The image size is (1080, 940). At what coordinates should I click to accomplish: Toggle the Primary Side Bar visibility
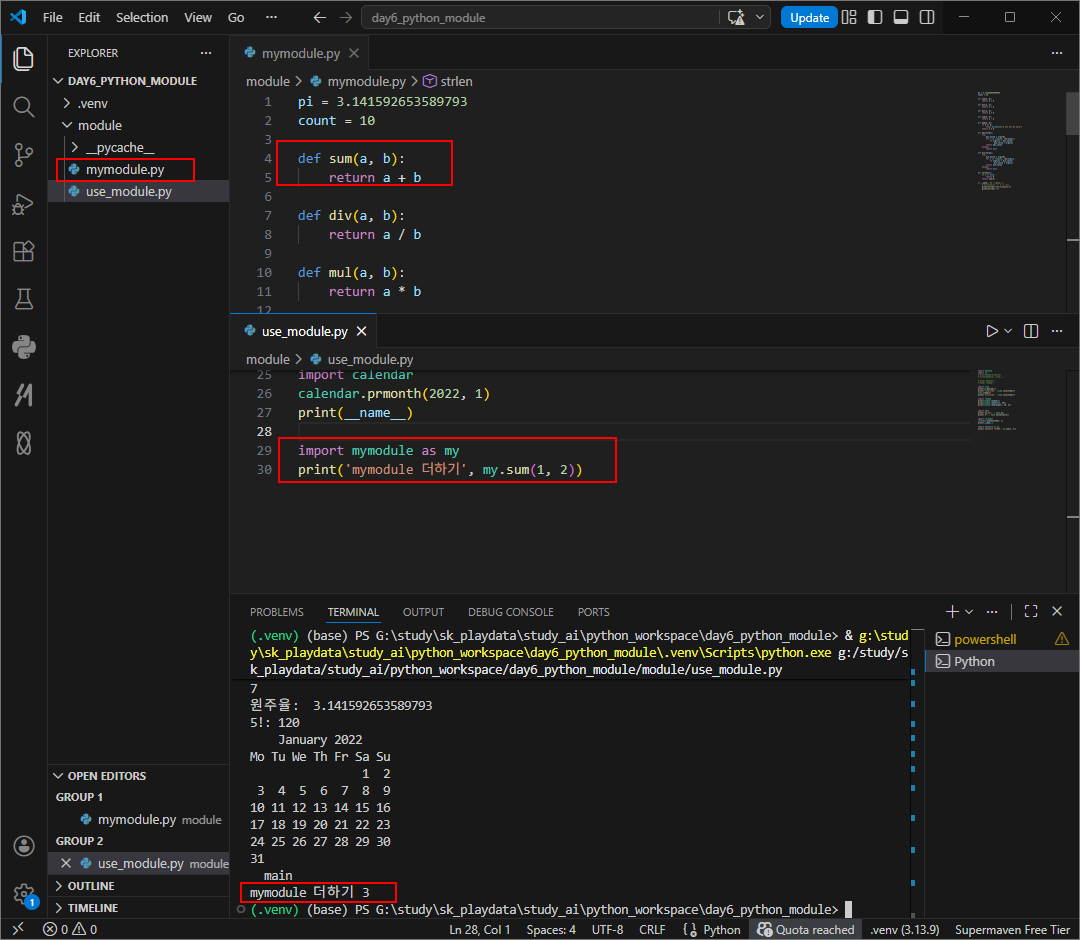(x=875, y=17)
